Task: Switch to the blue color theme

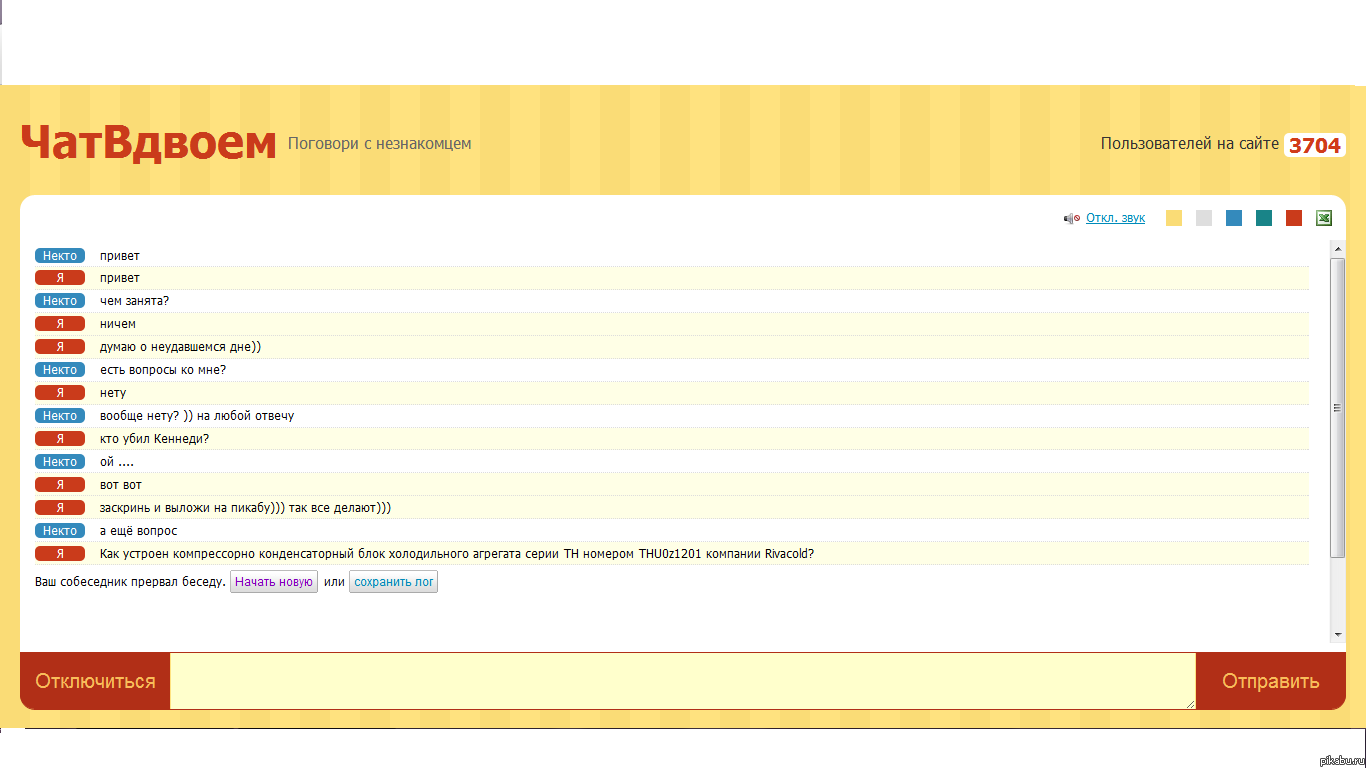Action: pyautogui.click(x=1234, y=218)
